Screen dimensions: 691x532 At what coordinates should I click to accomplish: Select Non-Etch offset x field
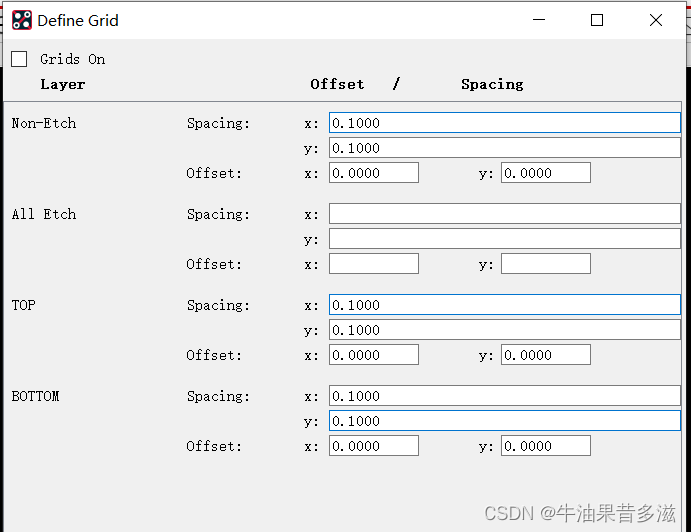[373, 173]
